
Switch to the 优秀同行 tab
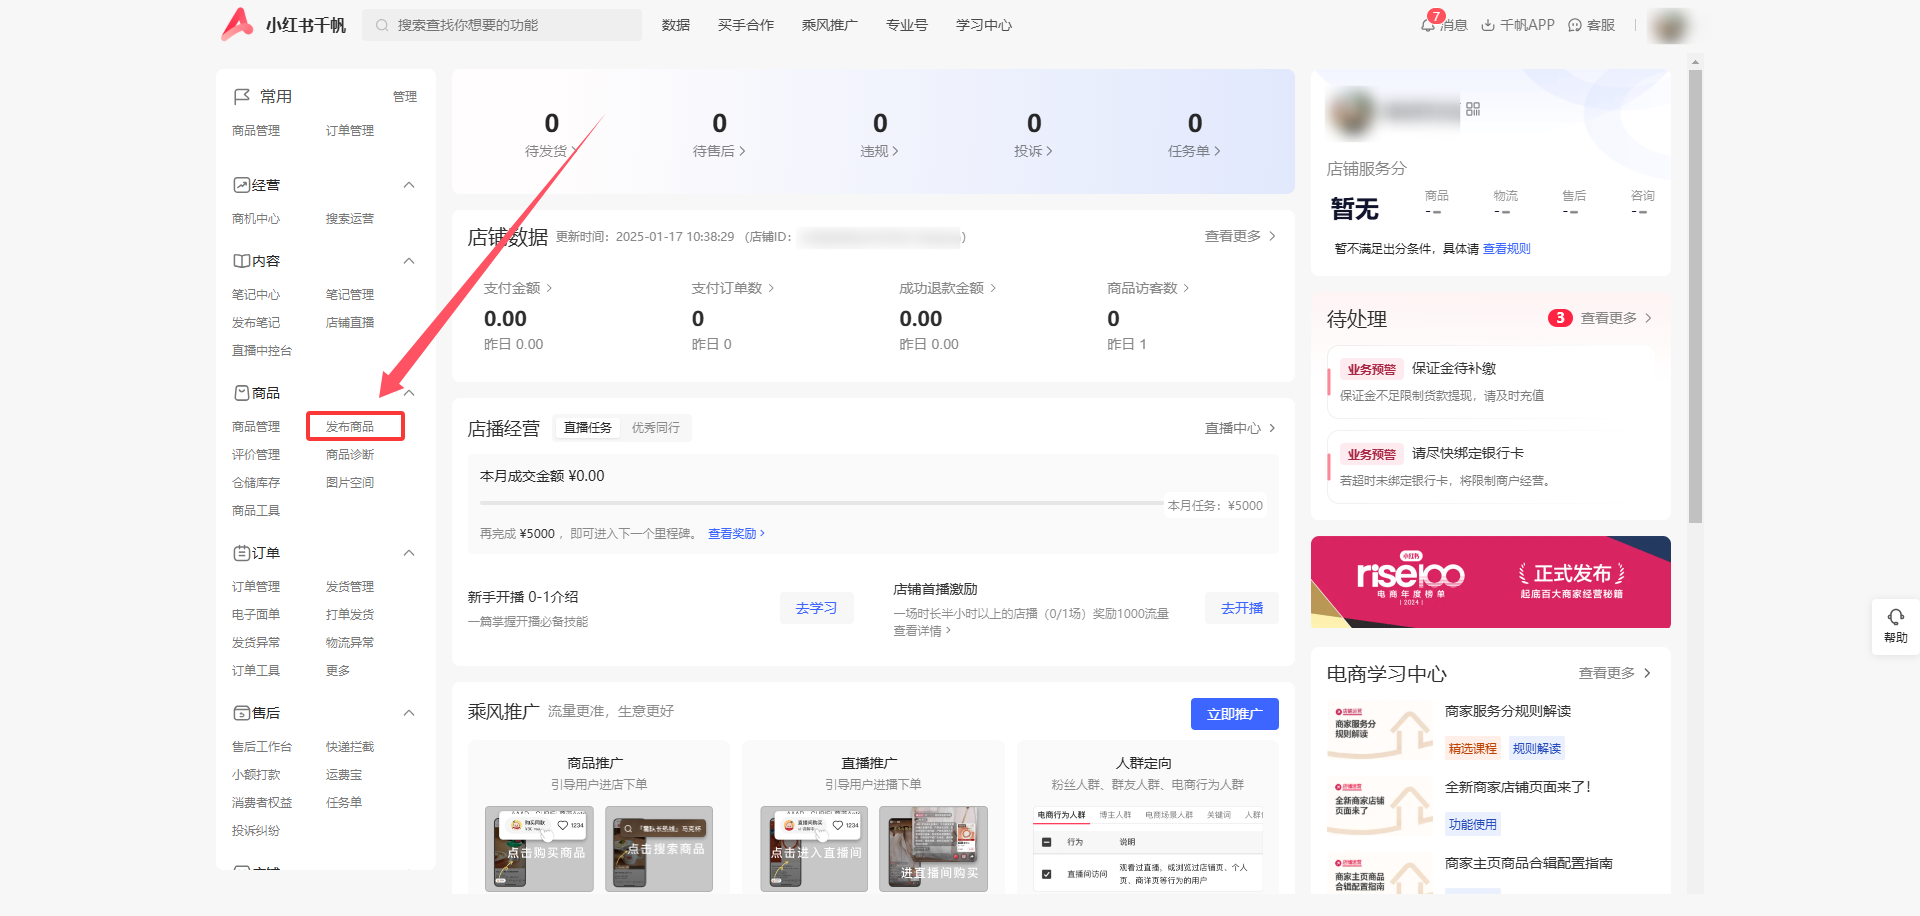pos(655,428)
